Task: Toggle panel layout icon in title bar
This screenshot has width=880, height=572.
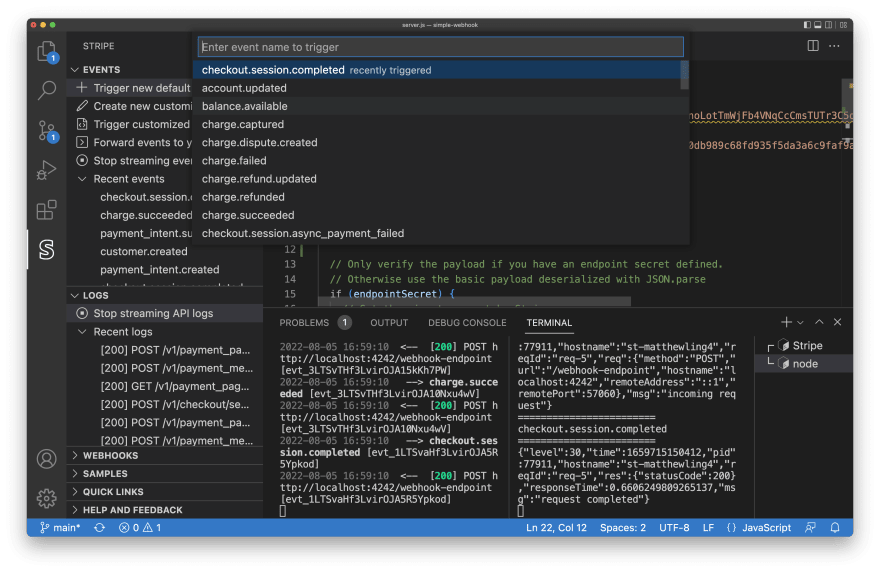Action: (x=818, y=25)
